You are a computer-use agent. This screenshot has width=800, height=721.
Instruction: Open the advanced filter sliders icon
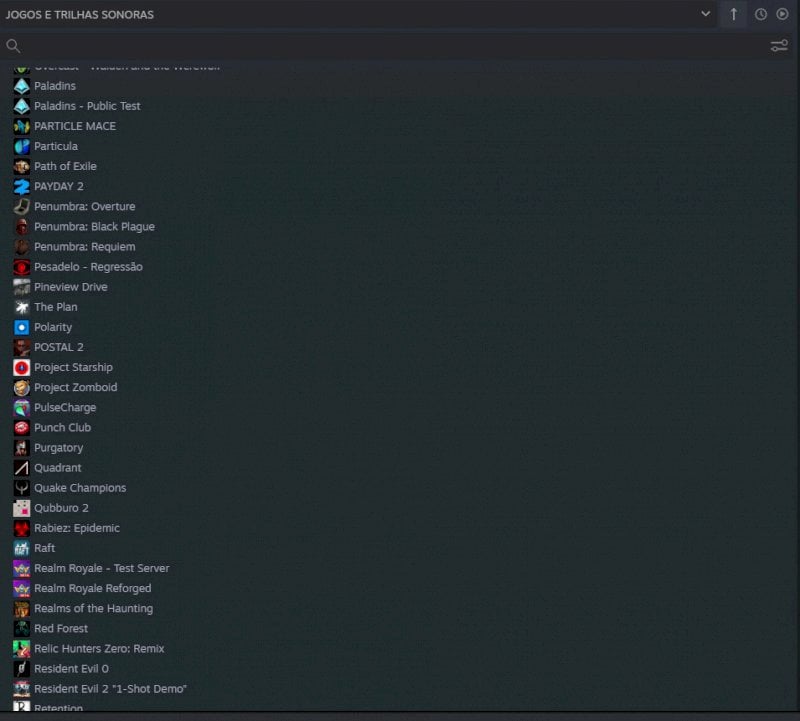(779, 46)
